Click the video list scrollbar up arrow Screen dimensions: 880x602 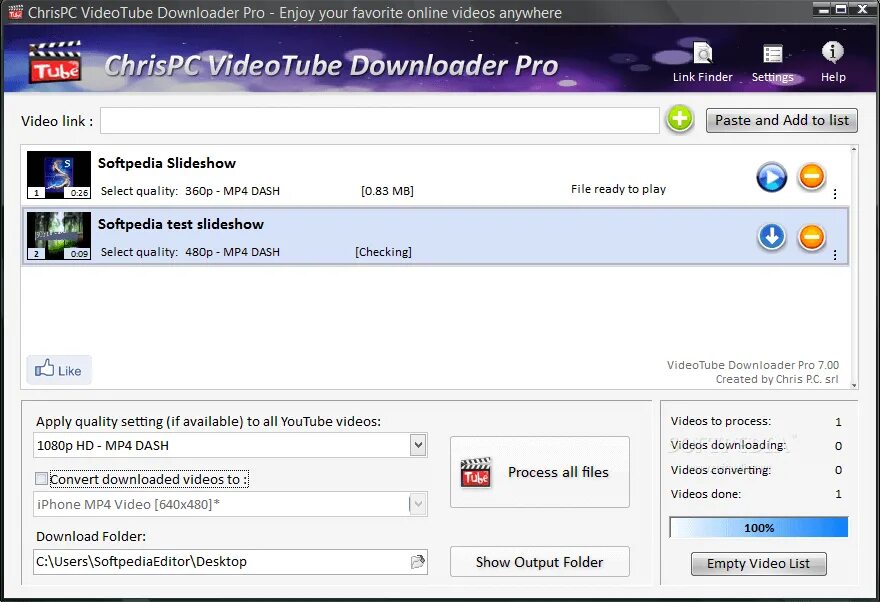(x=854, y=149)
